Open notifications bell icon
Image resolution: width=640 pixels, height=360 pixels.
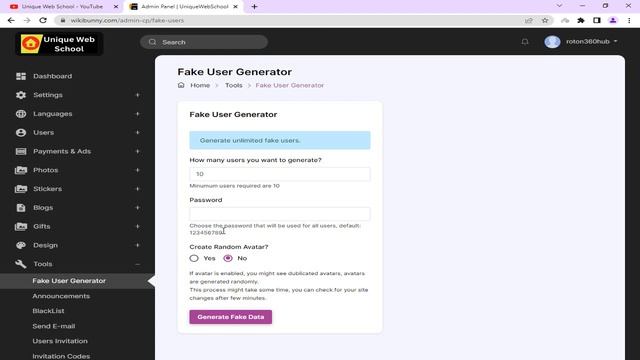[x=525, y=42]
